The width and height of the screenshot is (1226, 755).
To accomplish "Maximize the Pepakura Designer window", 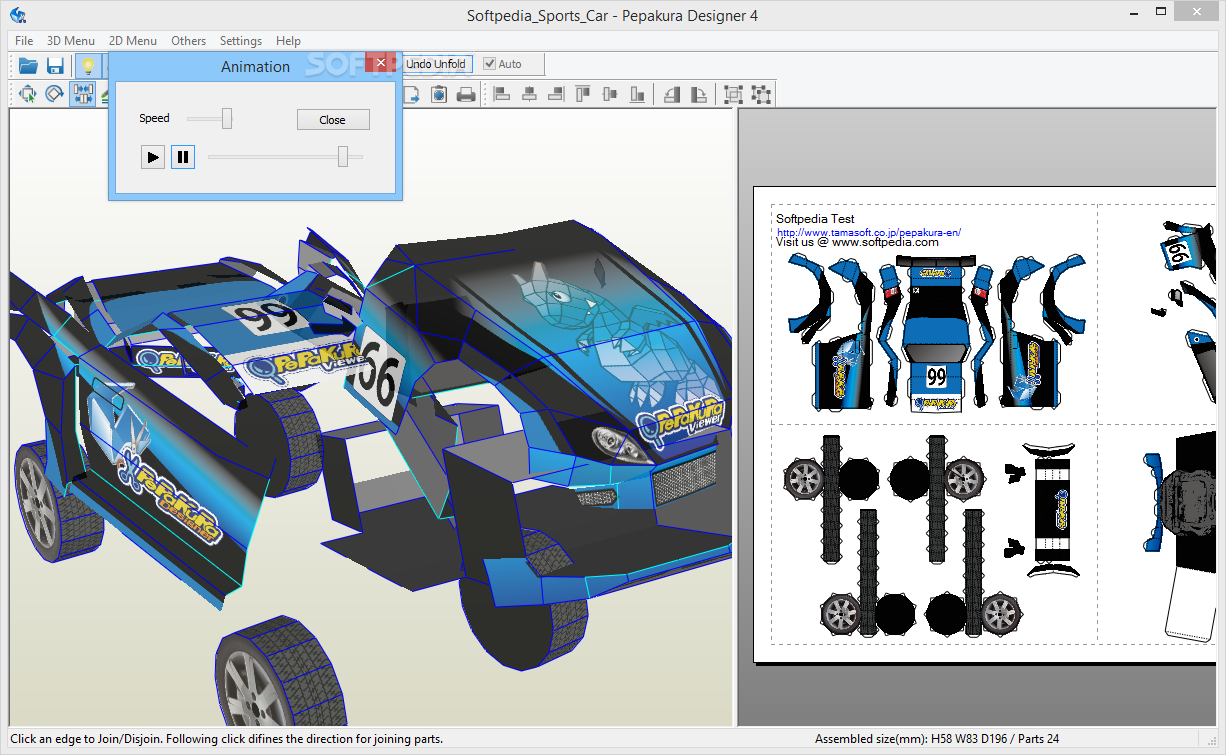I will [x=1161, y=13].
